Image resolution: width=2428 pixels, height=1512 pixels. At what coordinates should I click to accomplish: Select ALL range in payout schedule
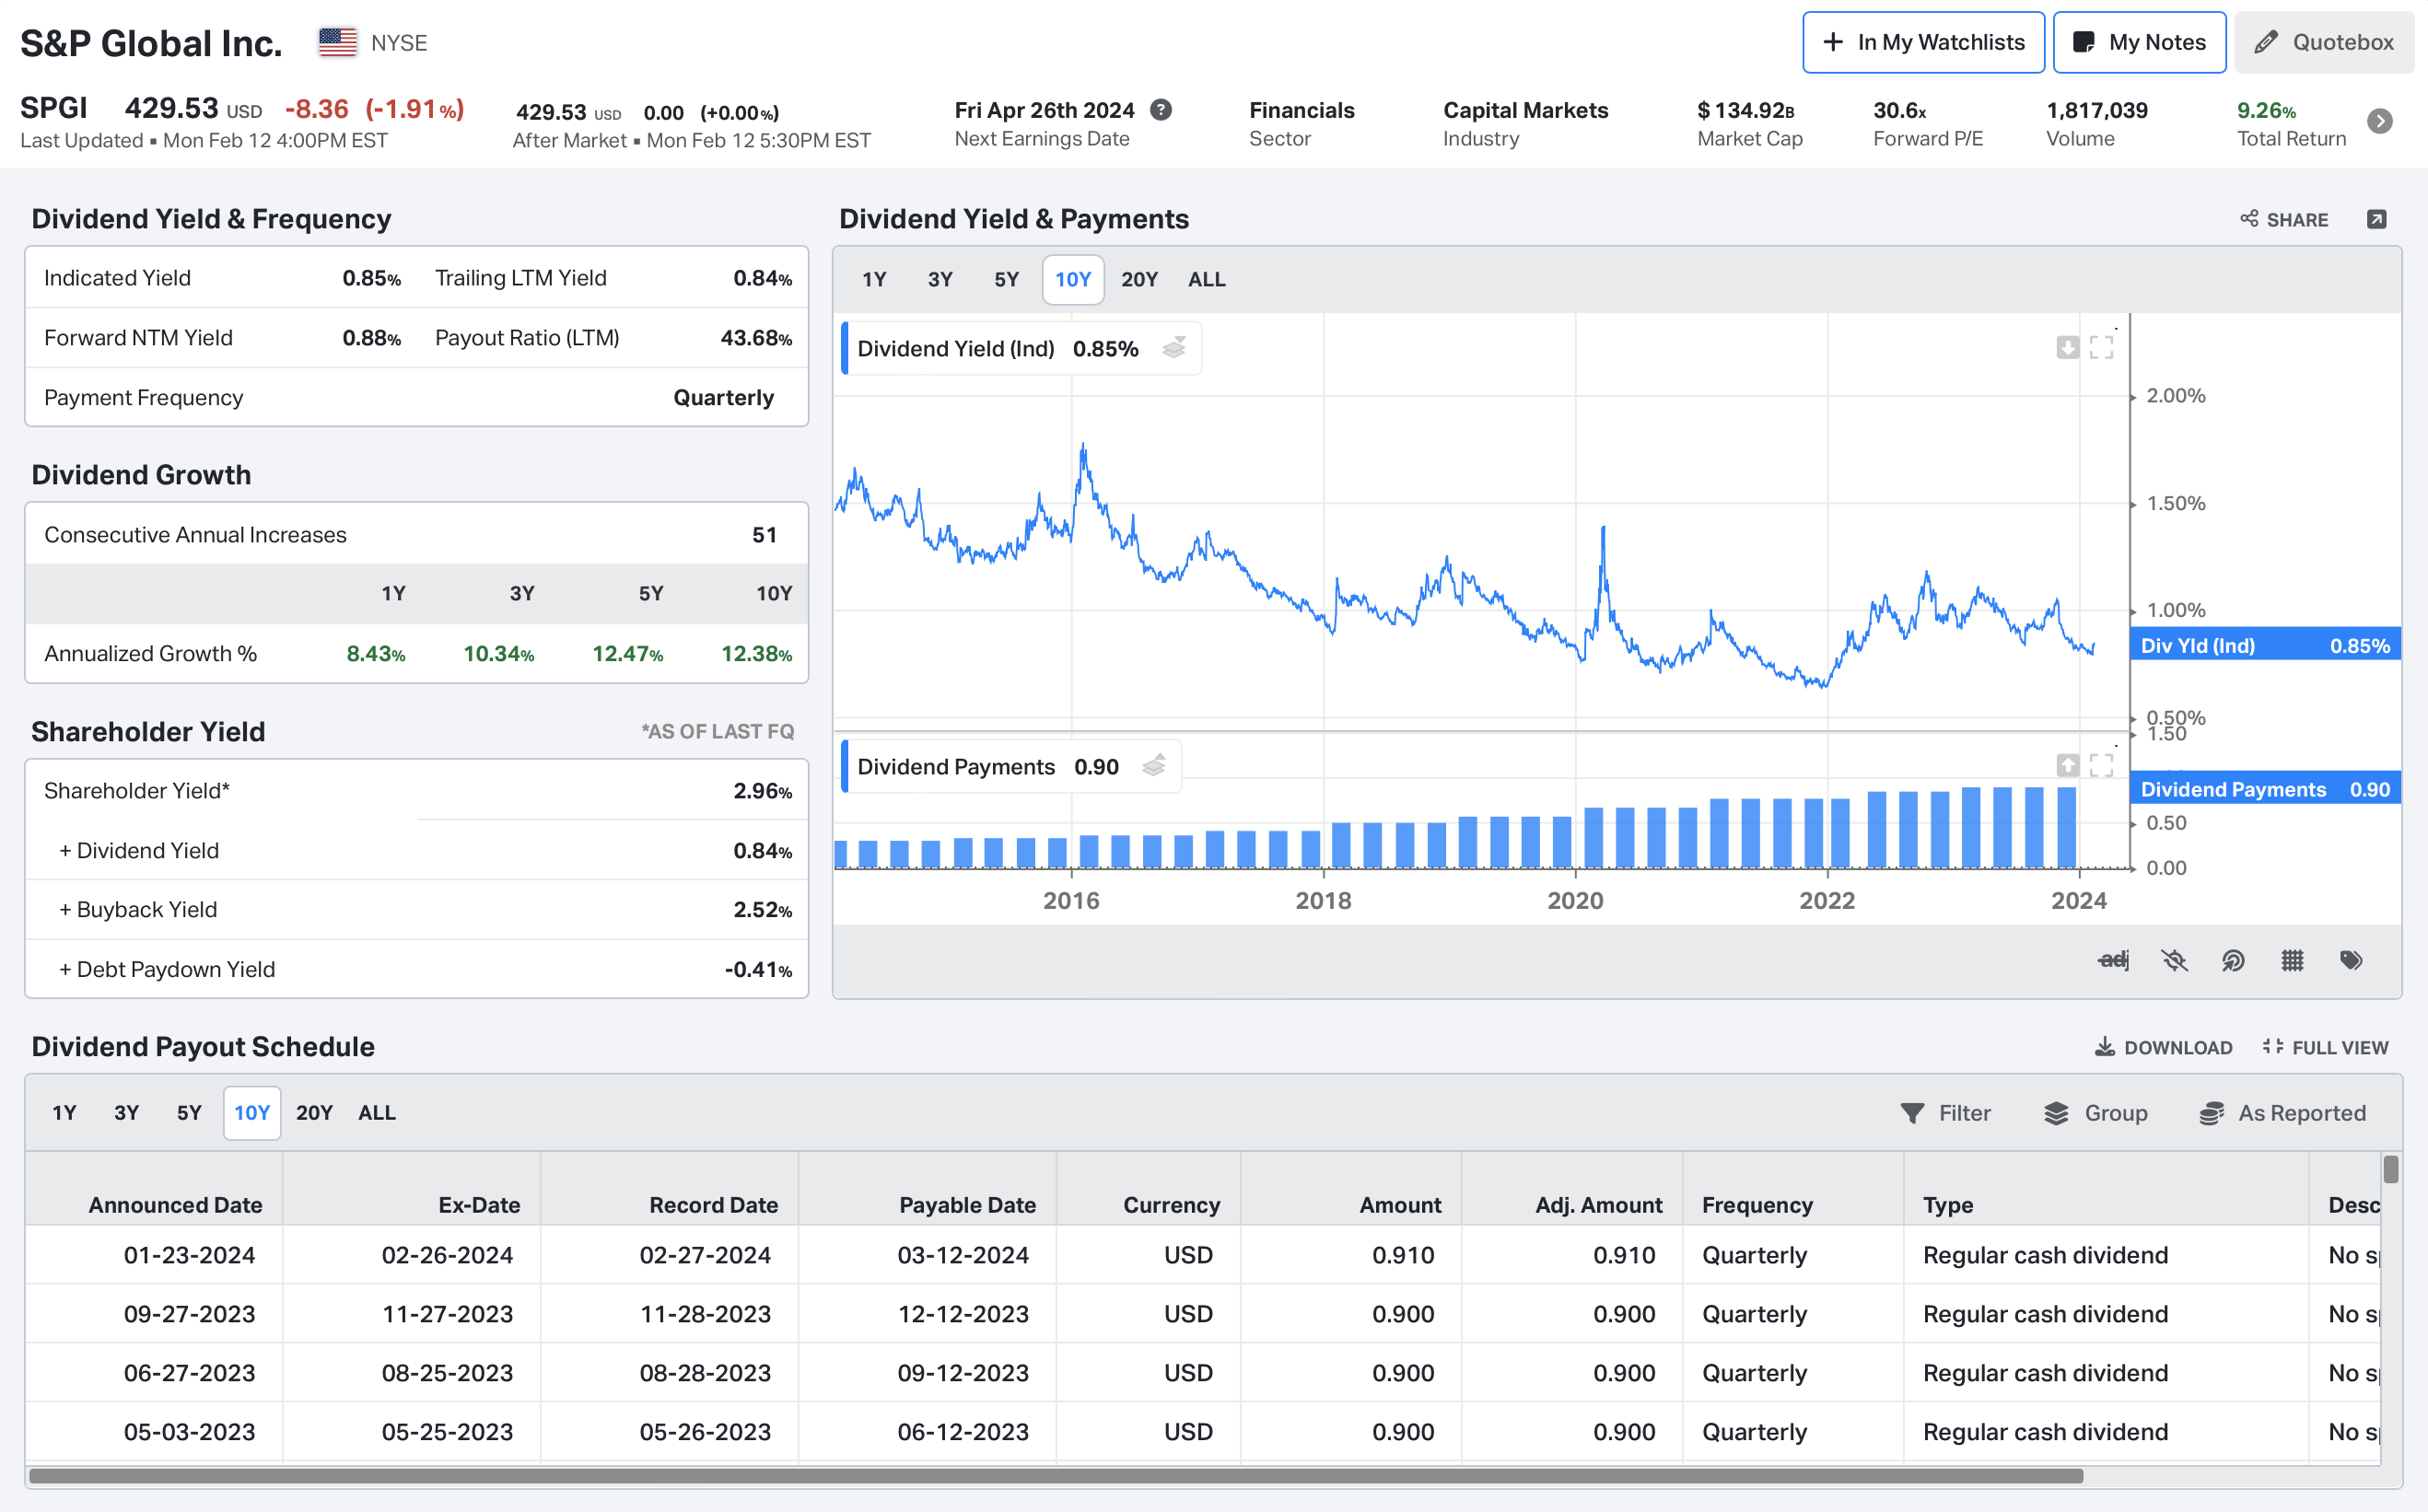point(377,1113)
